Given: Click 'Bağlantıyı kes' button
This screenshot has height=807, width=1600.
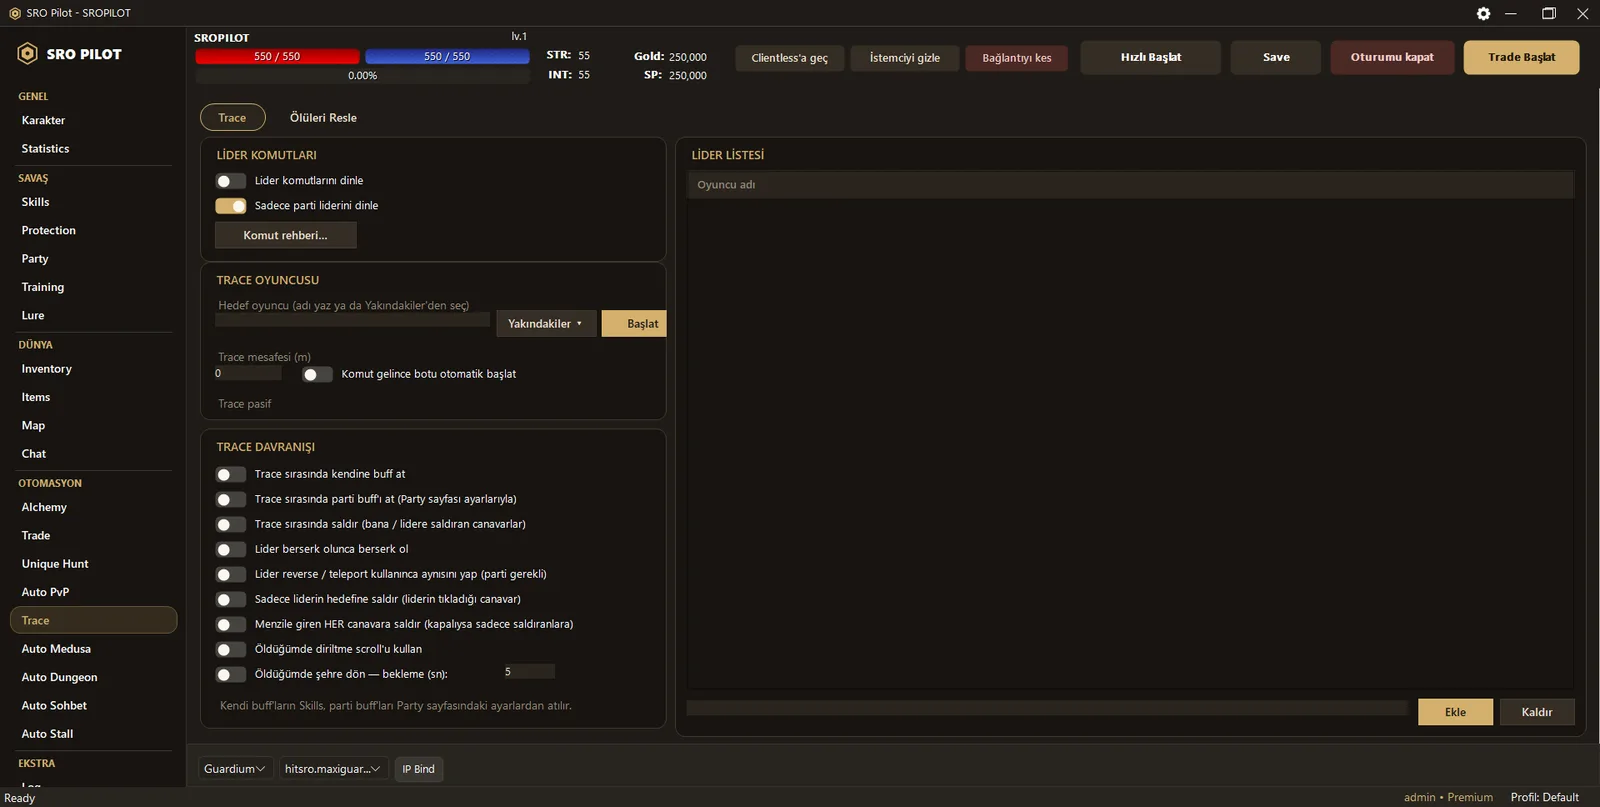Looking at the screenshot, I should click(x=1017, y=58).
